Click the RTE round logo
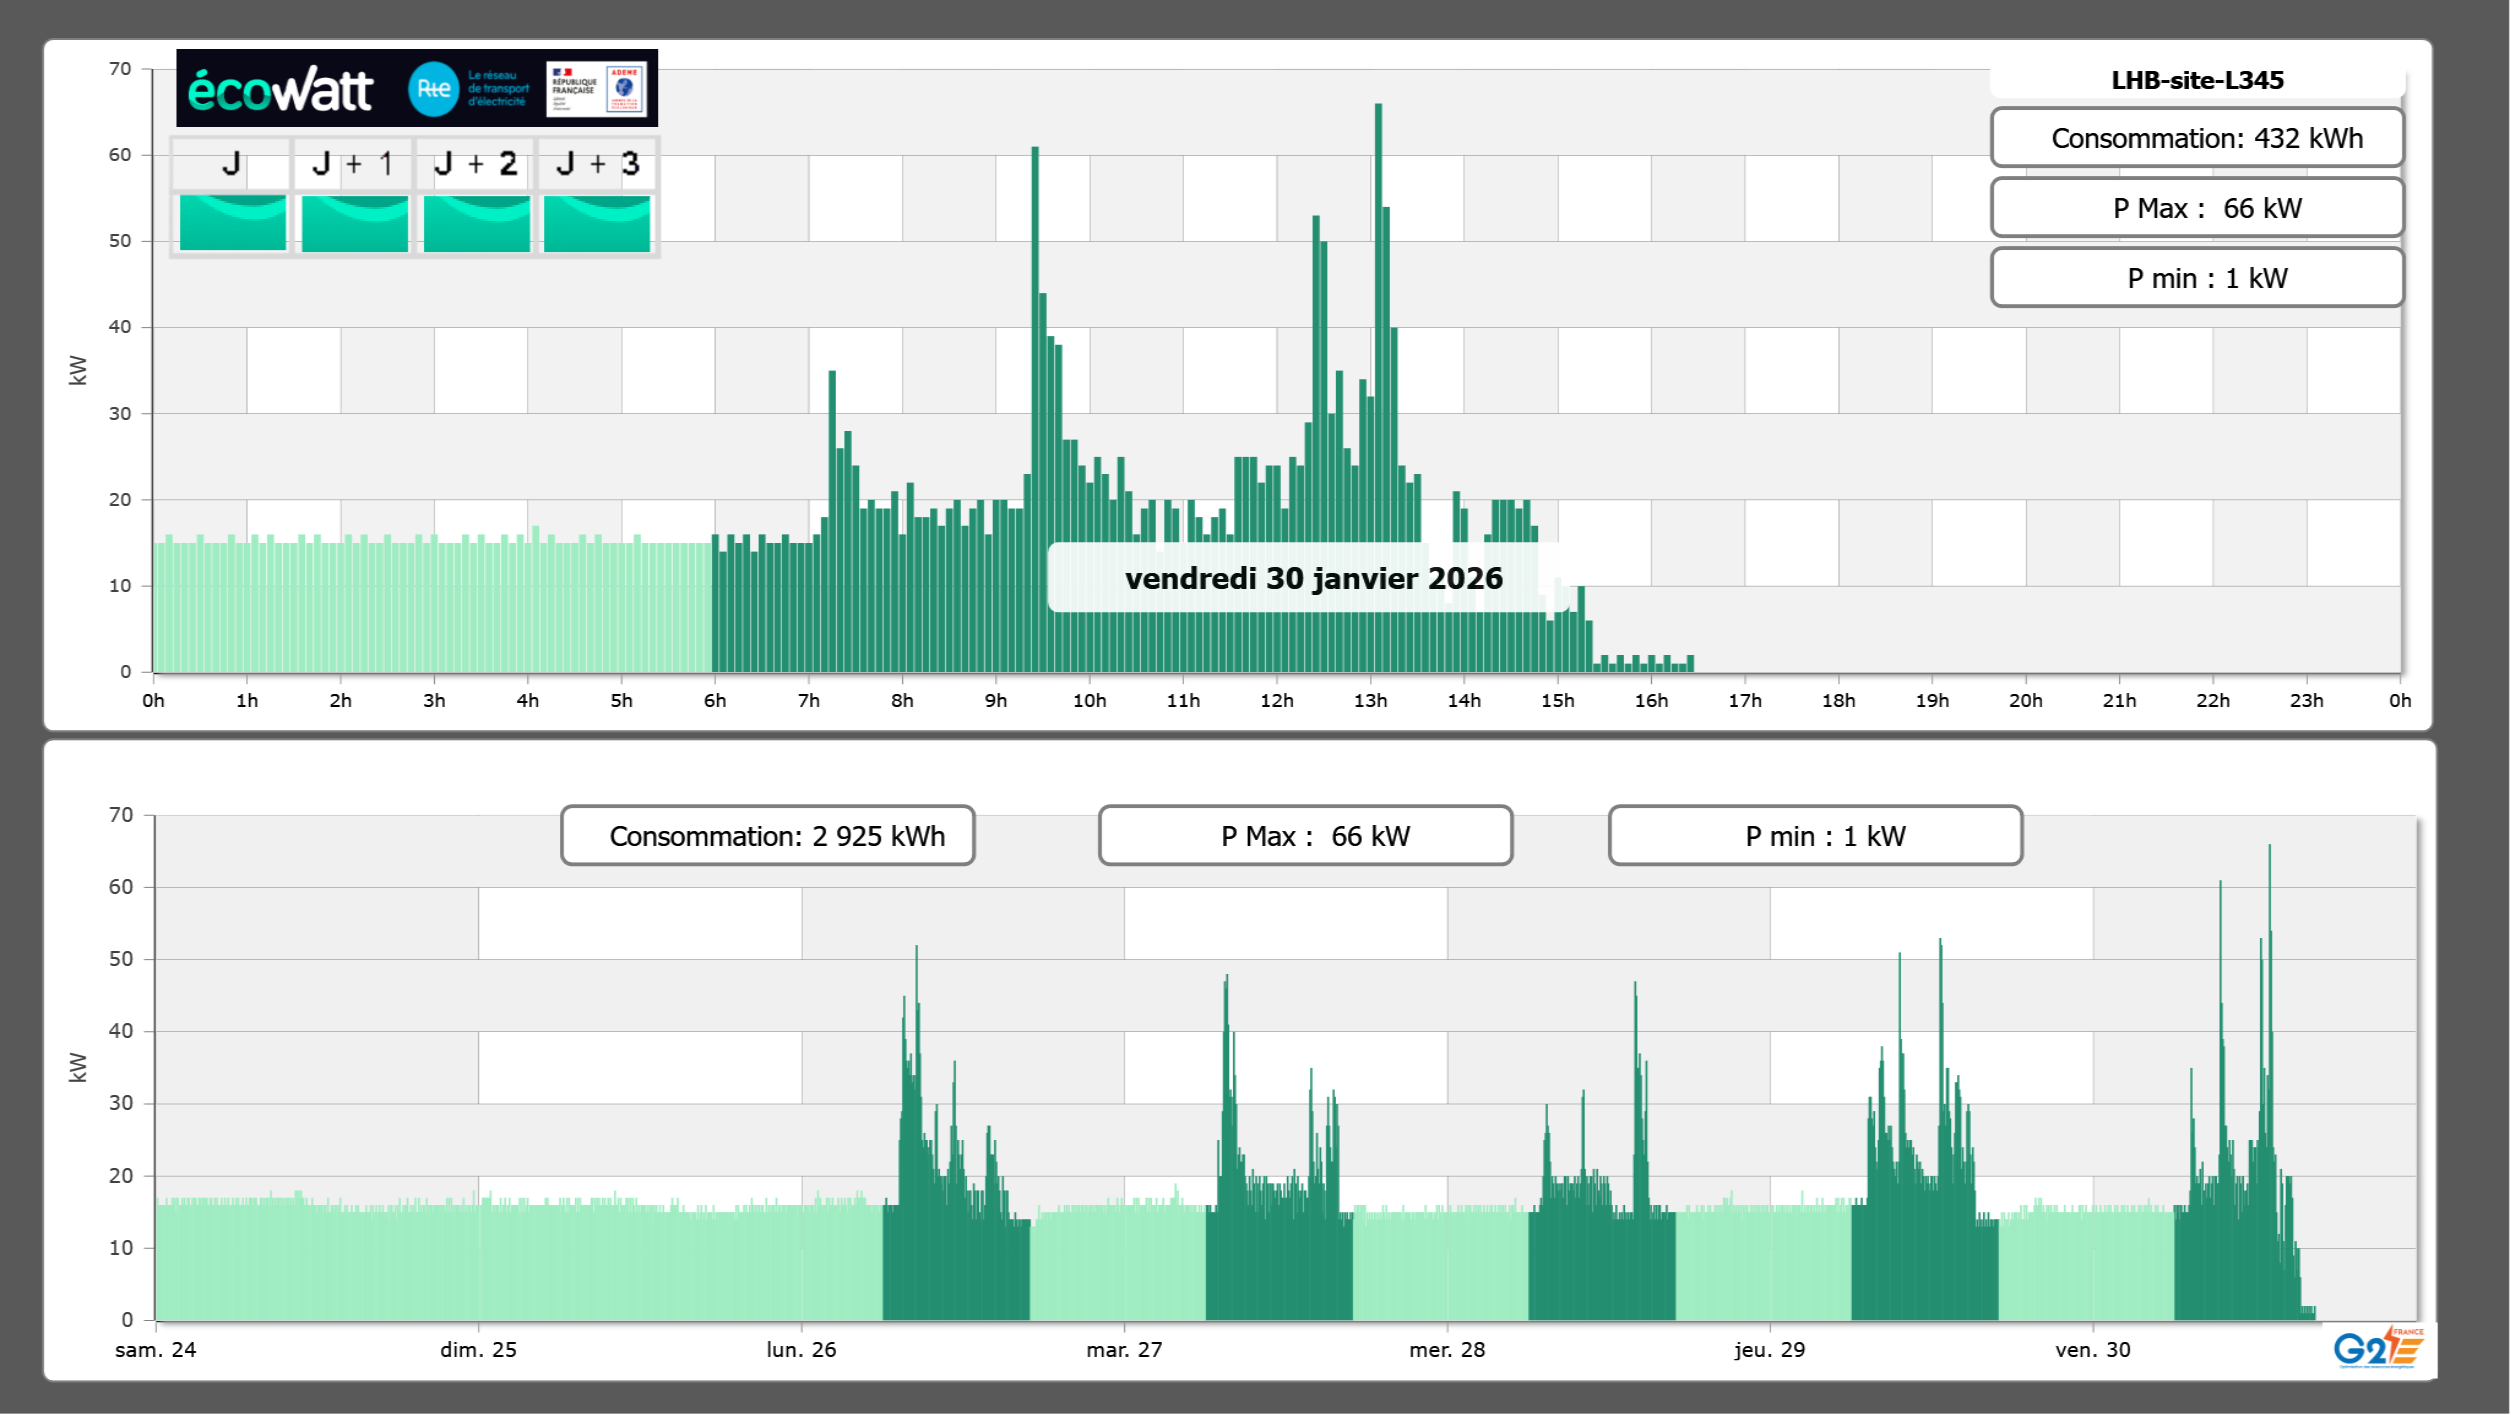Screen dimensions: 2511x1415 (433, 89)
